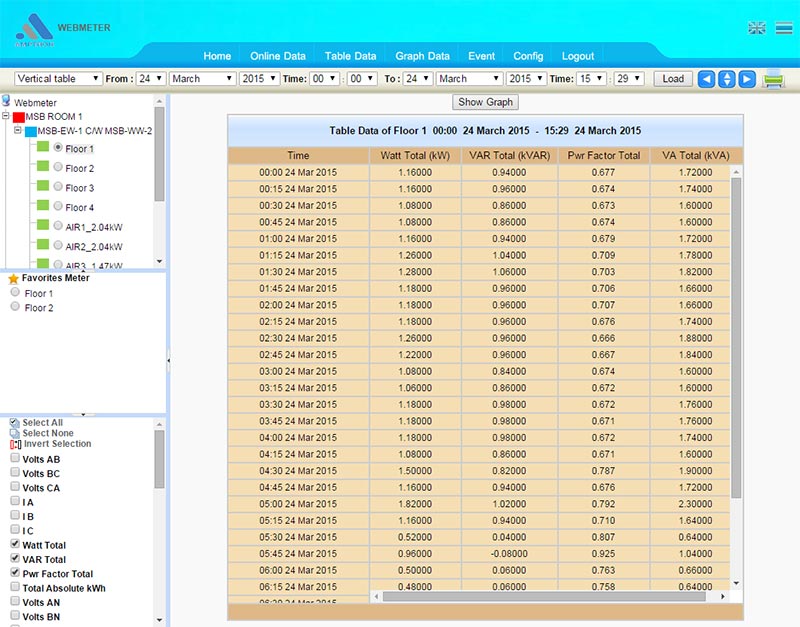The width and height of the screenshot is (800, 627).
Task: Open the From year dropdown
Action: 259,79
